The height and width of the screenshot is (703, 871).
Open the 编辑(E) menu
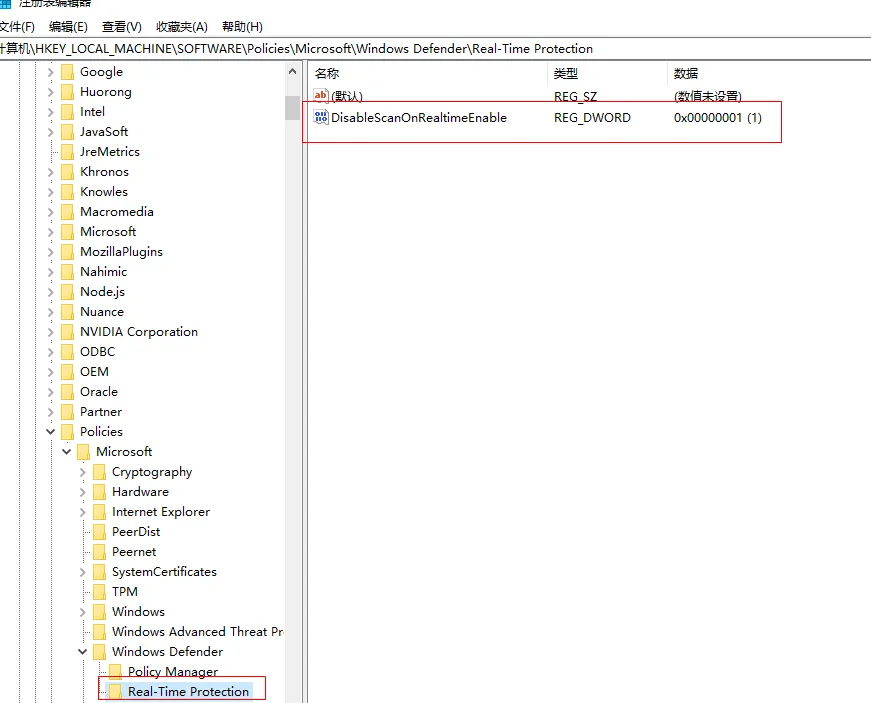point(68,27)
